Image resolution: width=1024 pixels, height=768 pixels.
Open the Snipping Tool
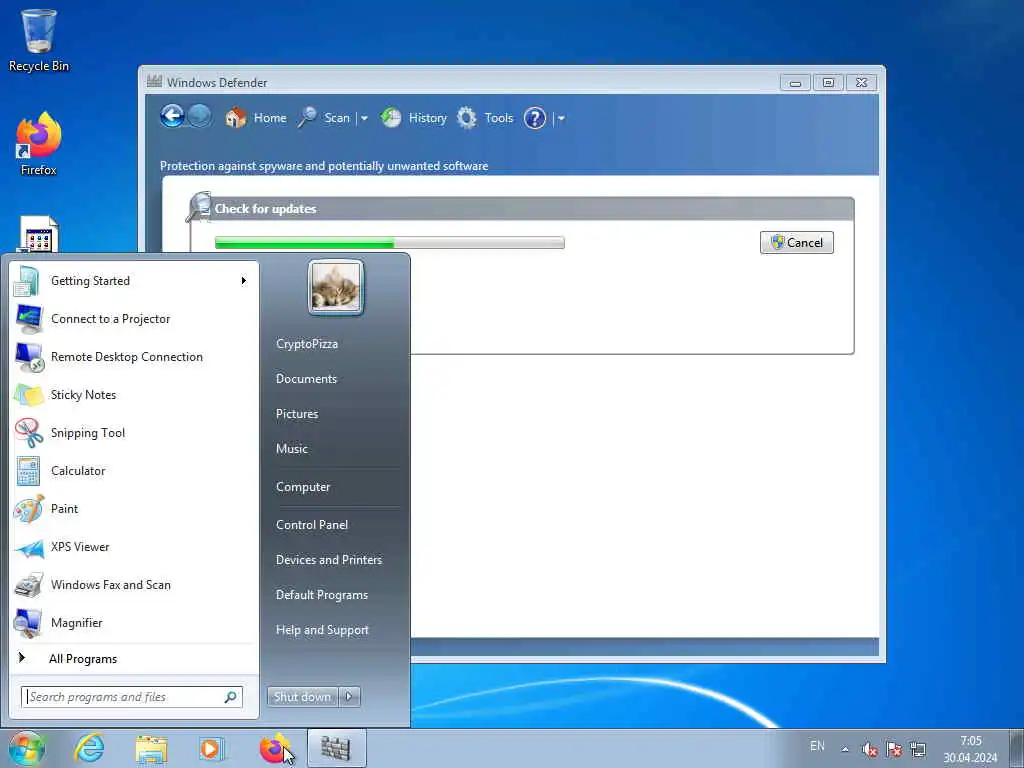[x=133, y=433]
